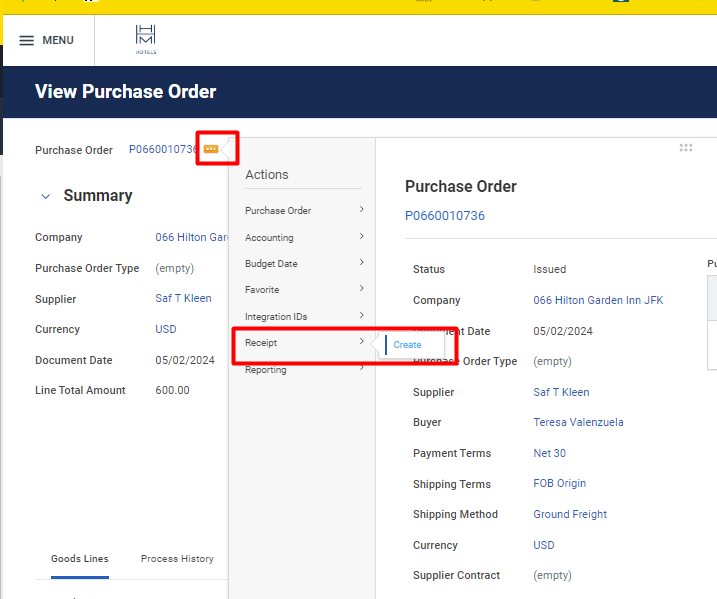
Task: Open Saf T Kleen supplier link in popup
Action: point(561,392)
